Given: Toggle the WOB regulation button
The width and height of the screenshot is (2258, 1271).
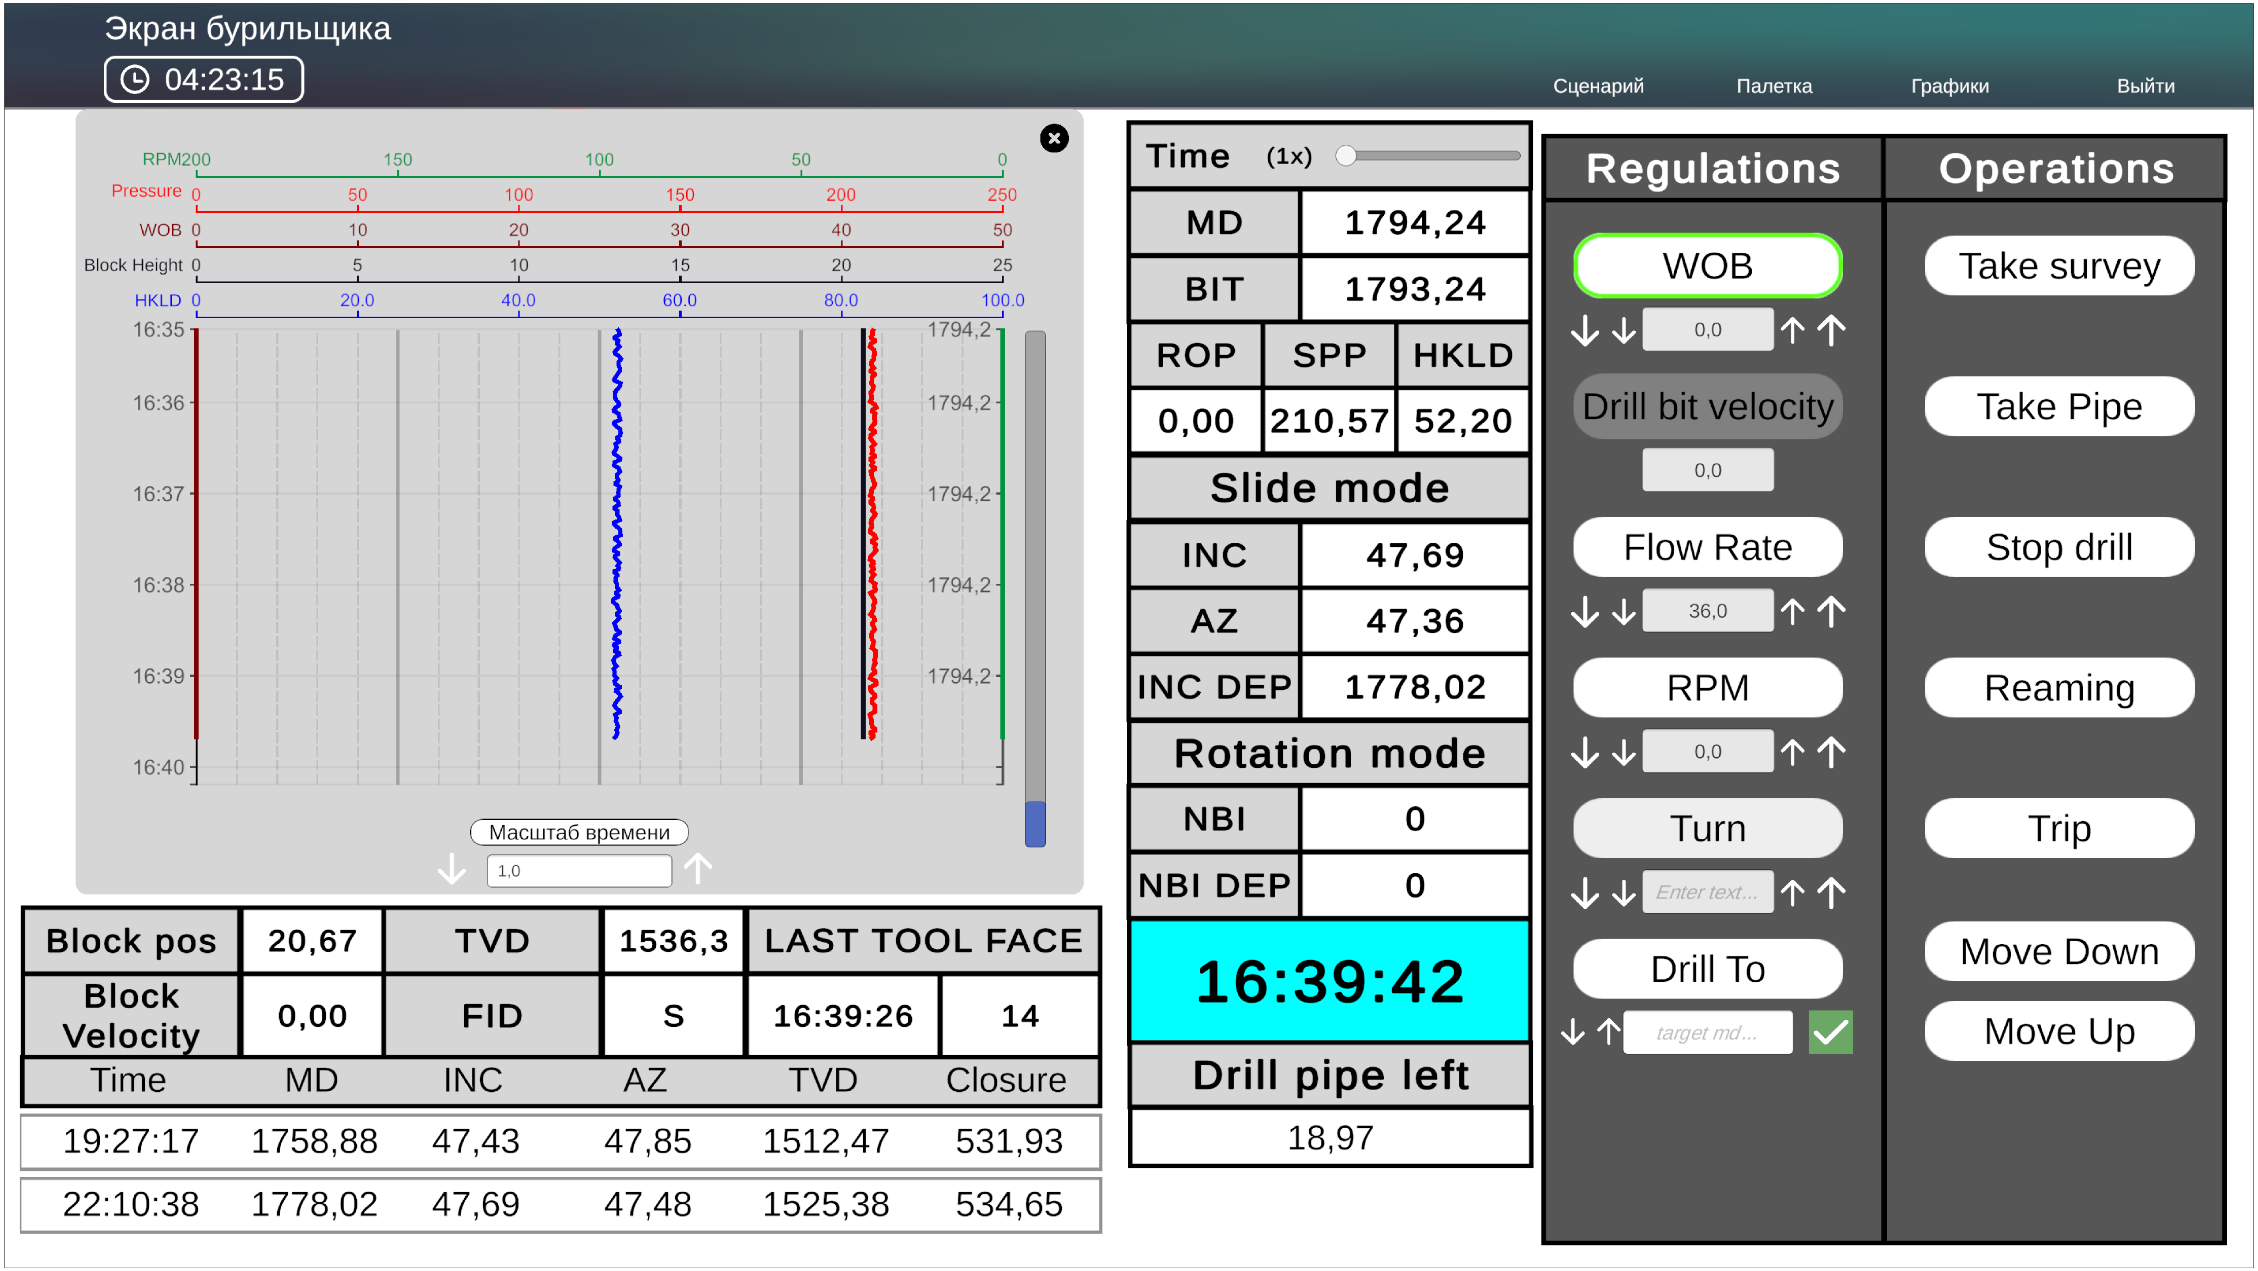Looking at the screenshot, I should pyautogui.click(x=1707, y=266).
